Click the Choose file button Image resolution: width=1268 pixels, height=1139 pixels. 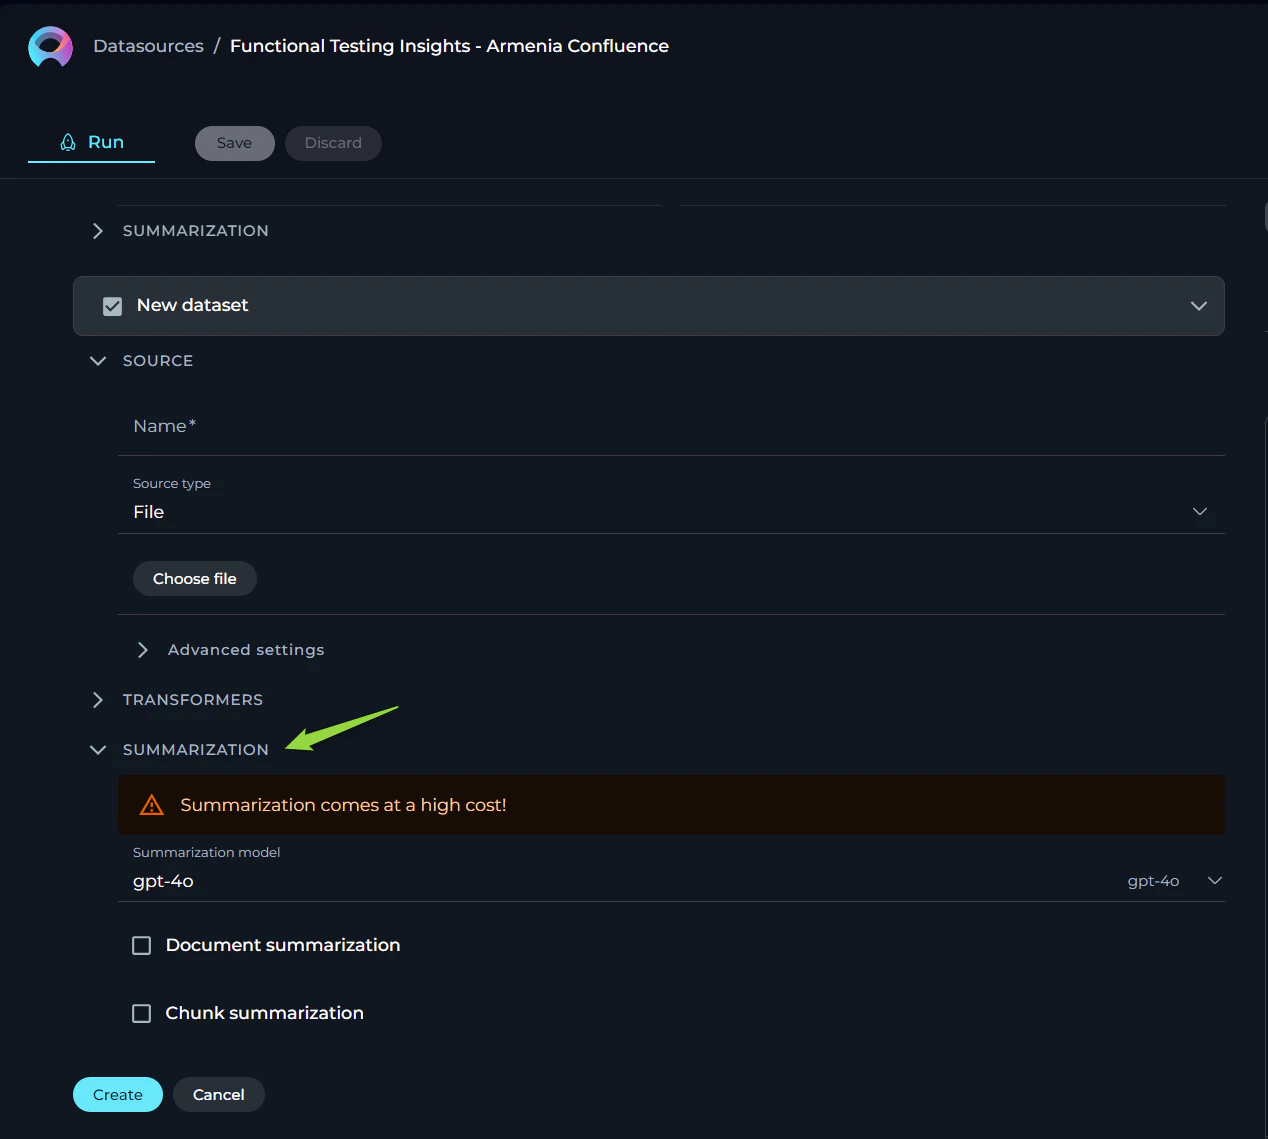(x=194, y=578)
